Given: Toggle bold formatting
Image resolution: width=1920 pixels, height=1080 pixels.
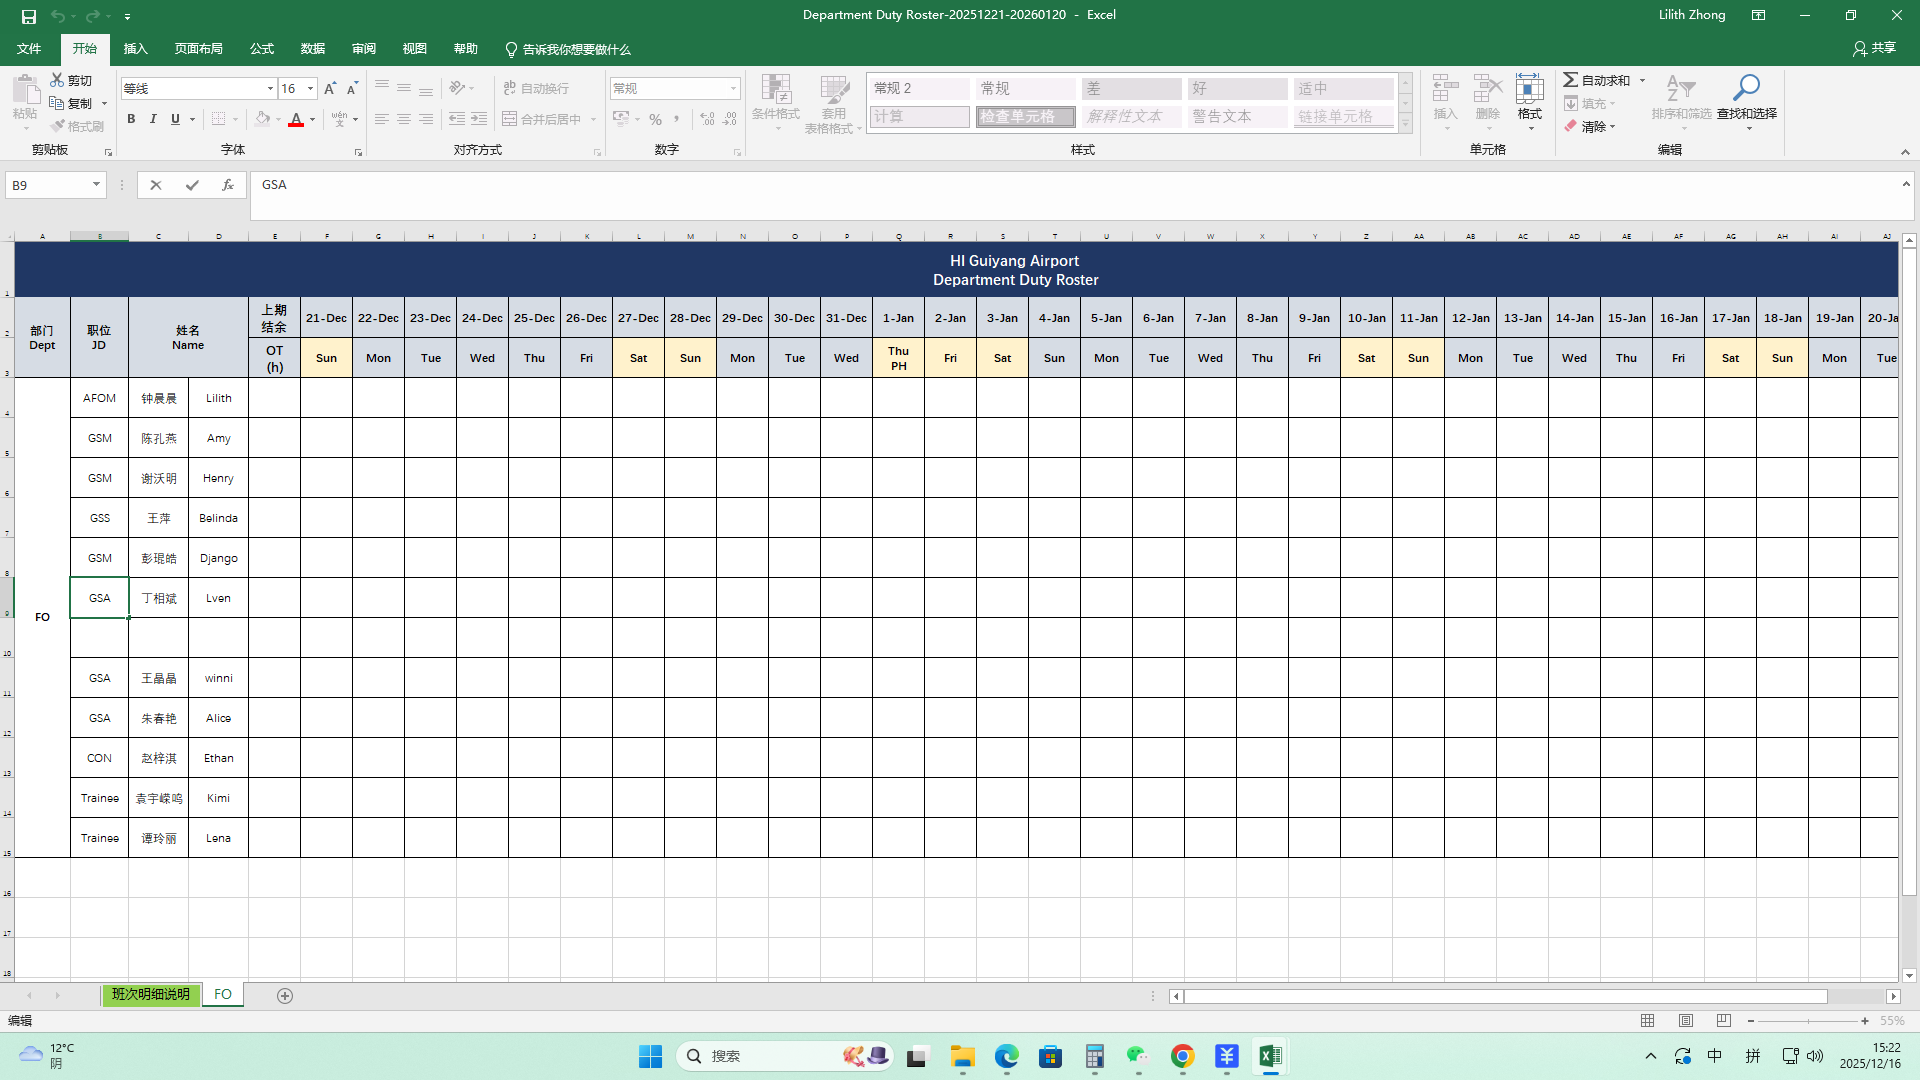Looking at the screenshot, I should click(x=131, y=119).
